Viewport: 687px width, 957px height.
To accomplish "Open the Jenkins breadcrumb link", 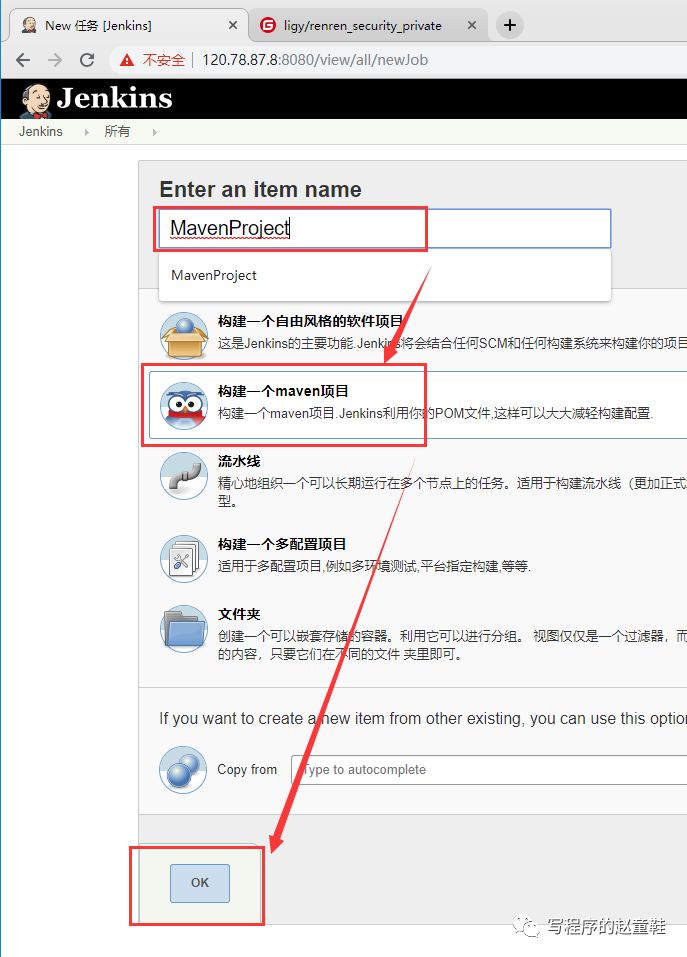I will point(40,131).
